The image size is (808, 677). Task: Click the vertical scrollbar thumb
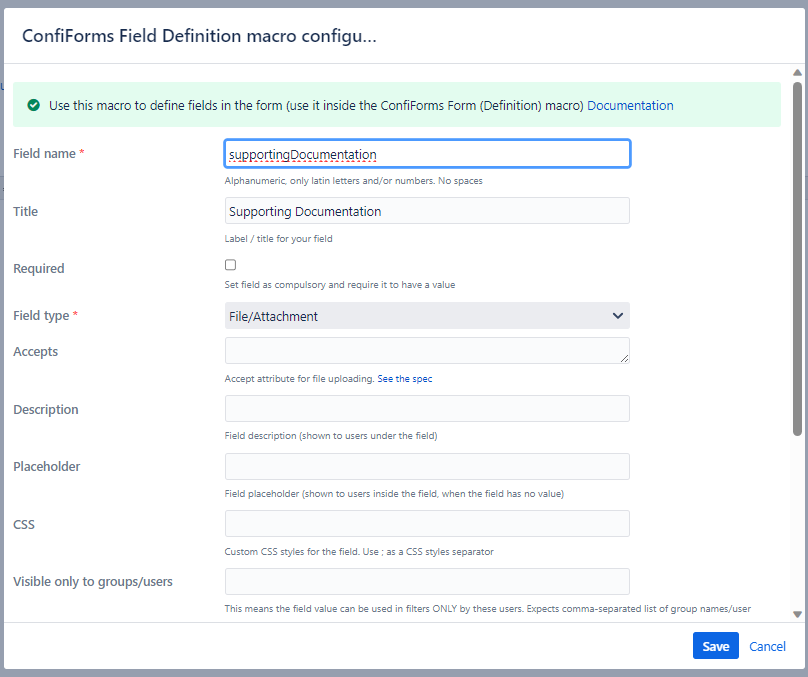coord(797,259)
